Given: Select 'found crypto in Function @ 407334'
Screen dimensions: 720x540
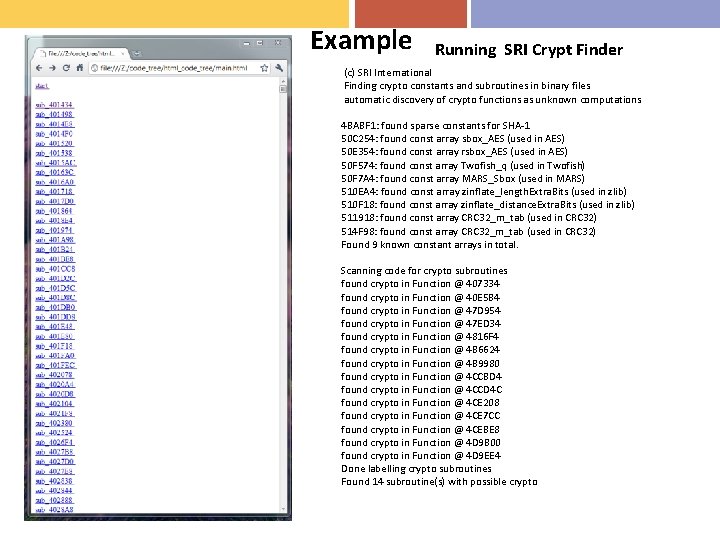Looking at the screenshot, I should pyautogui.click(x=420, y=284).
